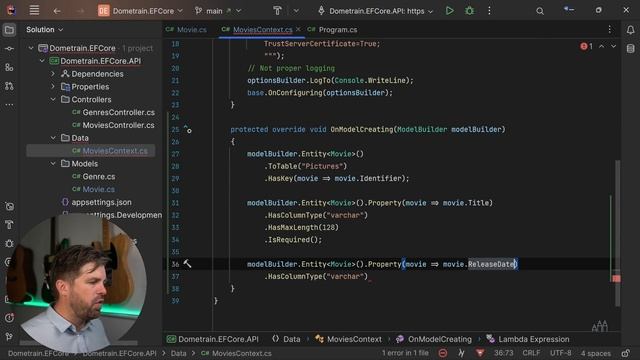This screenshot has height=360, width=640.
Task: Change the 4 spaces indent setting
Action: tap(596, 353)
